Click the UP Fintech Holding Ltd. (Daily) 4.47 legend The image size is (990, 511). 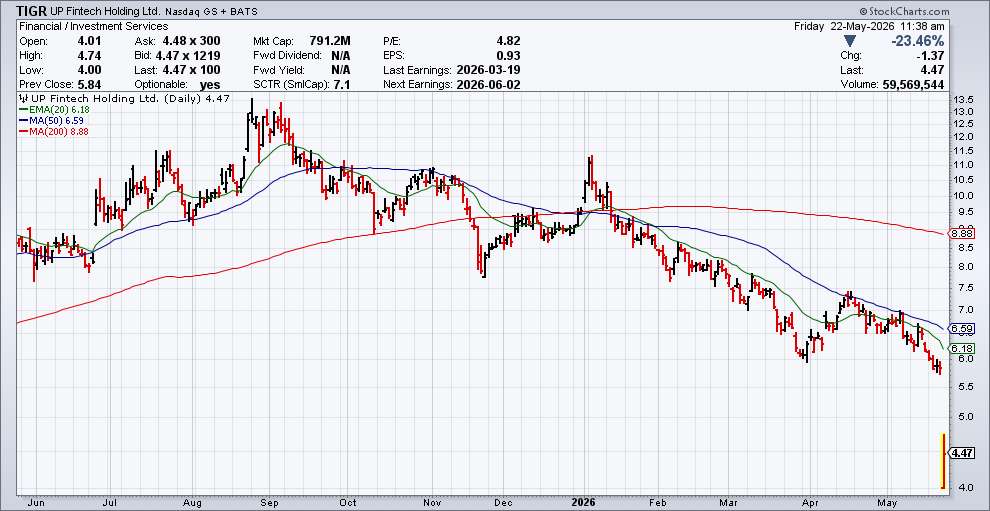click(x=129, y=98)
